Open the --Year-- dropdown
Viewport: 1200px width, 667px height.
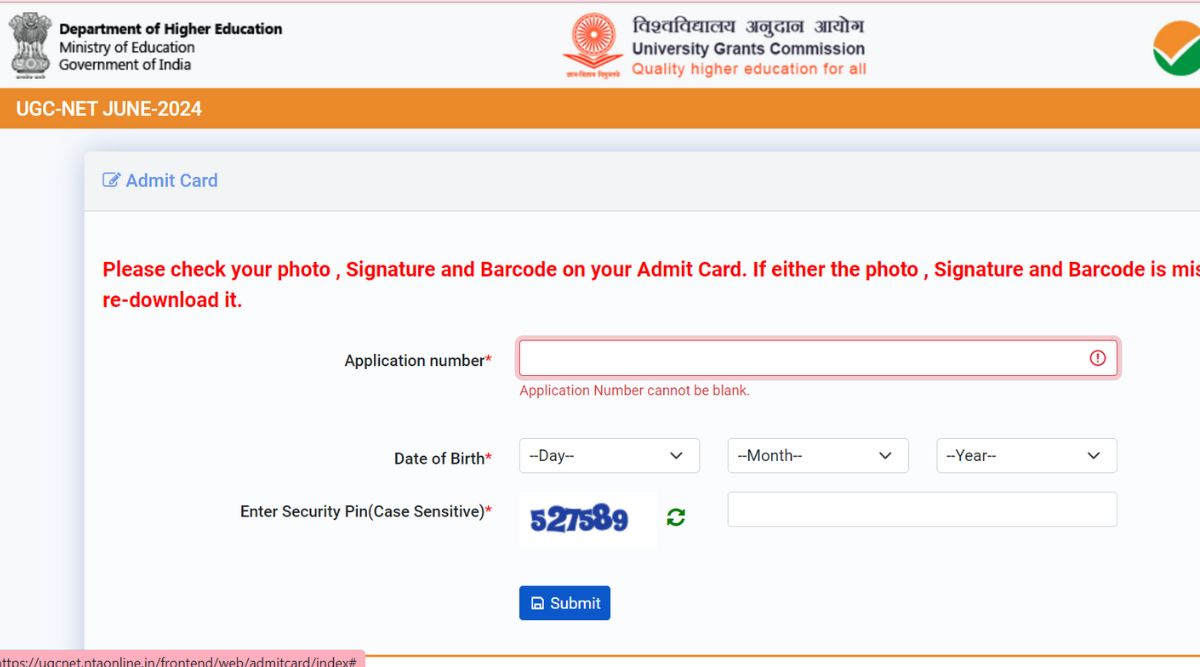(1026, 455)
